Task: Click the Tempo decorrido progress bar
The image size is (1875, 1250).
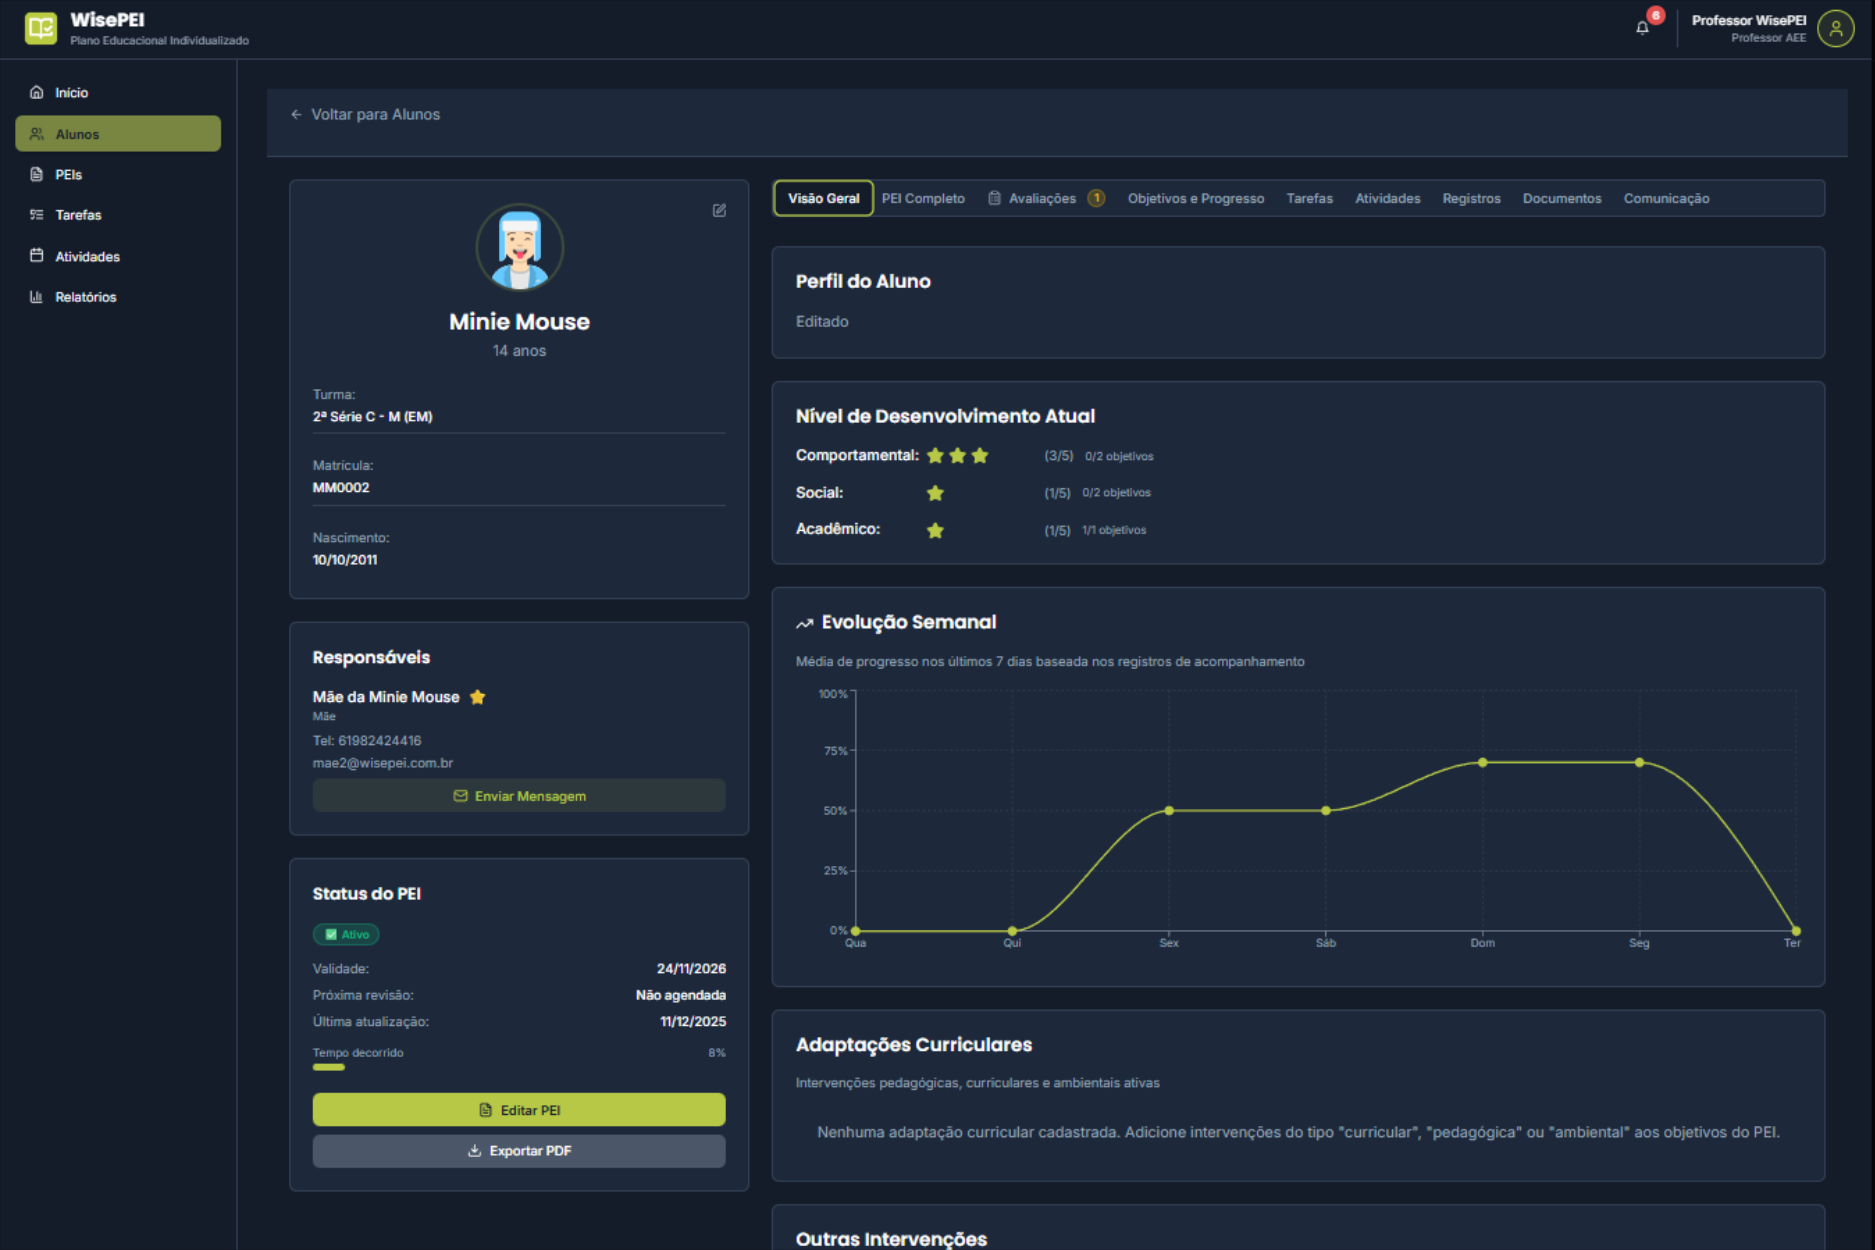Action: point(519,1067)
